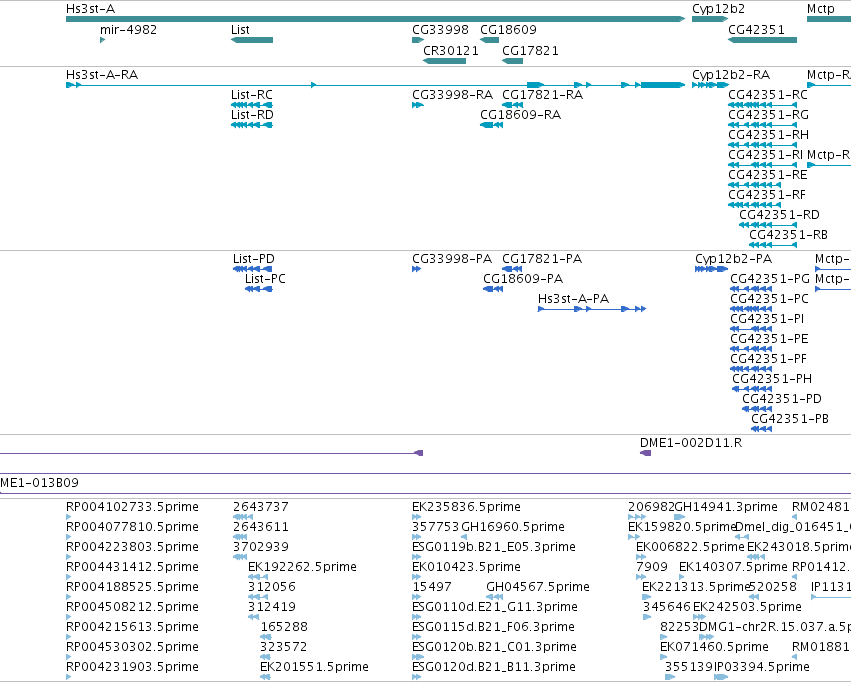Click the Cyp12b2-PA protein label
851x682 pixels.
(x=734, y=259)
